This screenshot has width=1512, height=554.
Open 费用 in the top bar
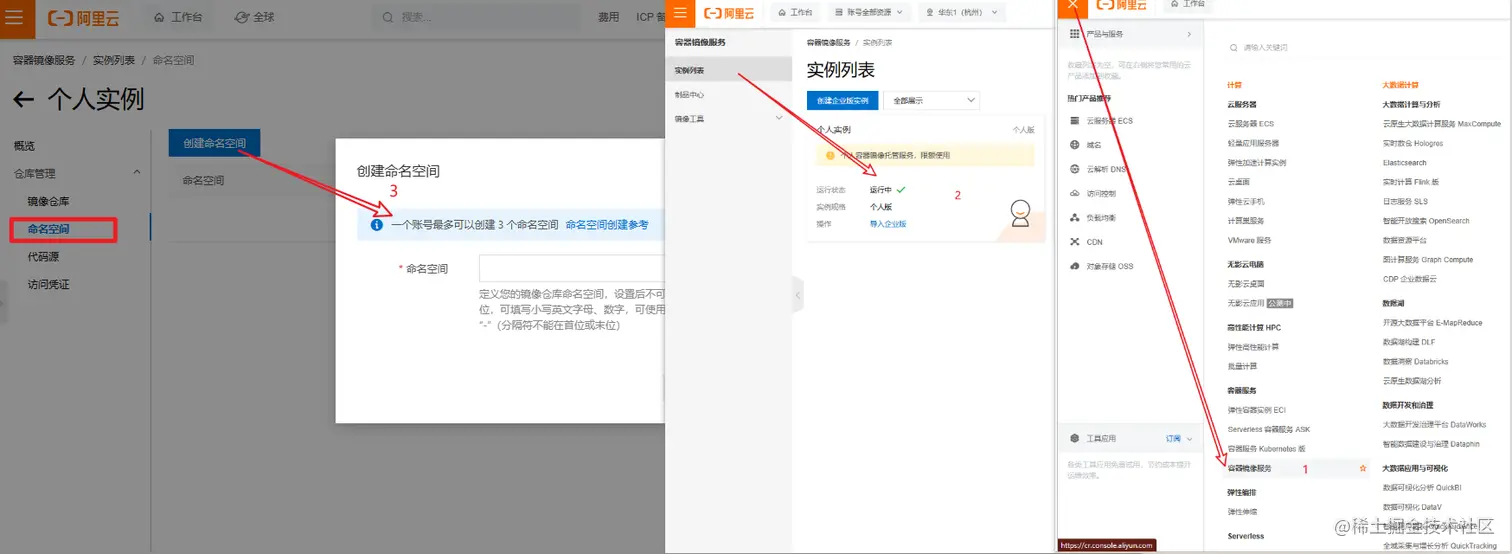[x=608, y=17]
